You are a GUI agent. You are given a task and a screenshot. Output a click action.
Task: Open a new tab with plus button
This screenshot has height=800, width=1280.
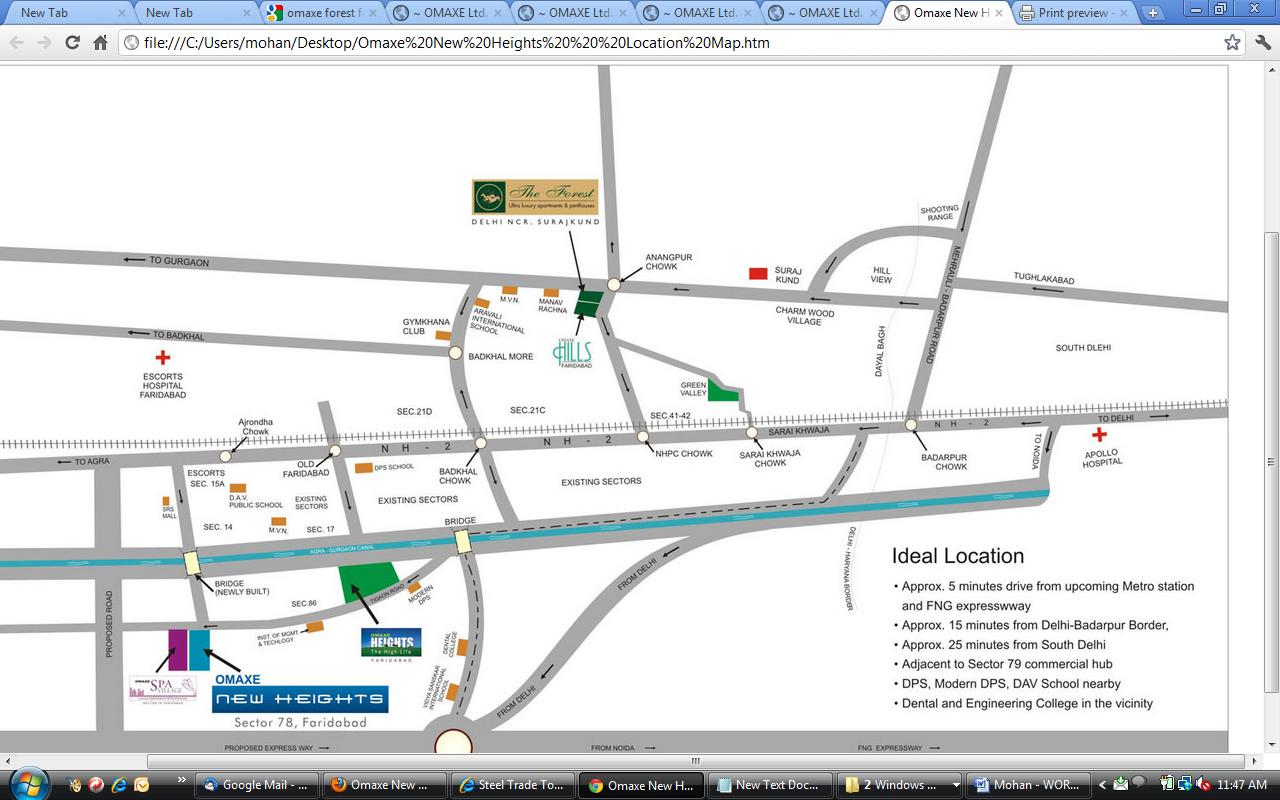(x=1153, y=13)
